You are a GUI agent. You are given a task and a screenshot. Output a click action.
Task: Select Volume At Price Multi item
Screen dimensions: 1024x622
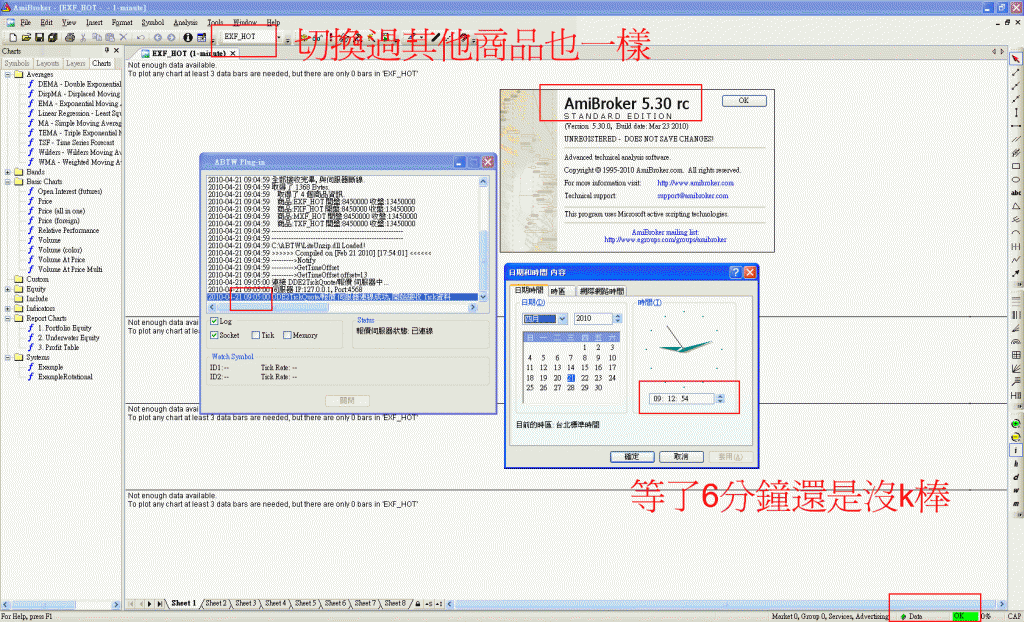point(70,270)
